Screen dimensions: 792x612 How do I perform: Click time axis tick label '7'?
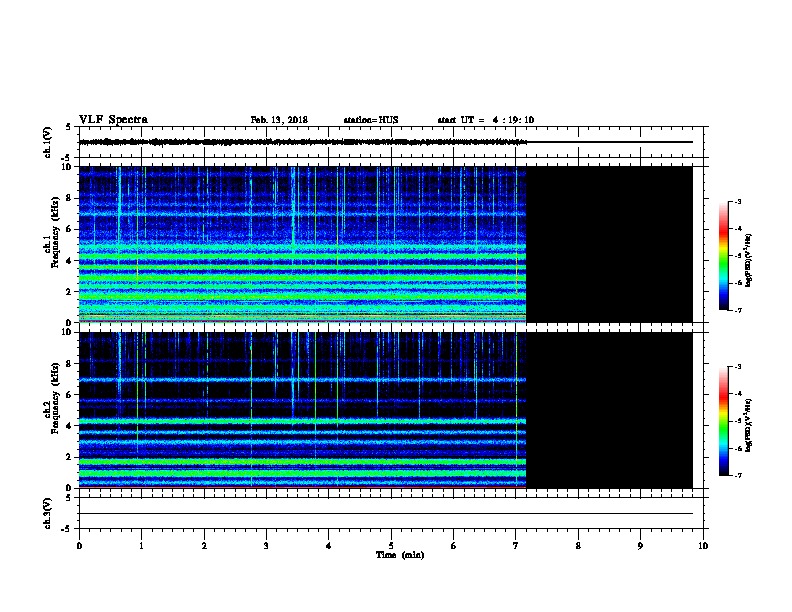point(516,546)
